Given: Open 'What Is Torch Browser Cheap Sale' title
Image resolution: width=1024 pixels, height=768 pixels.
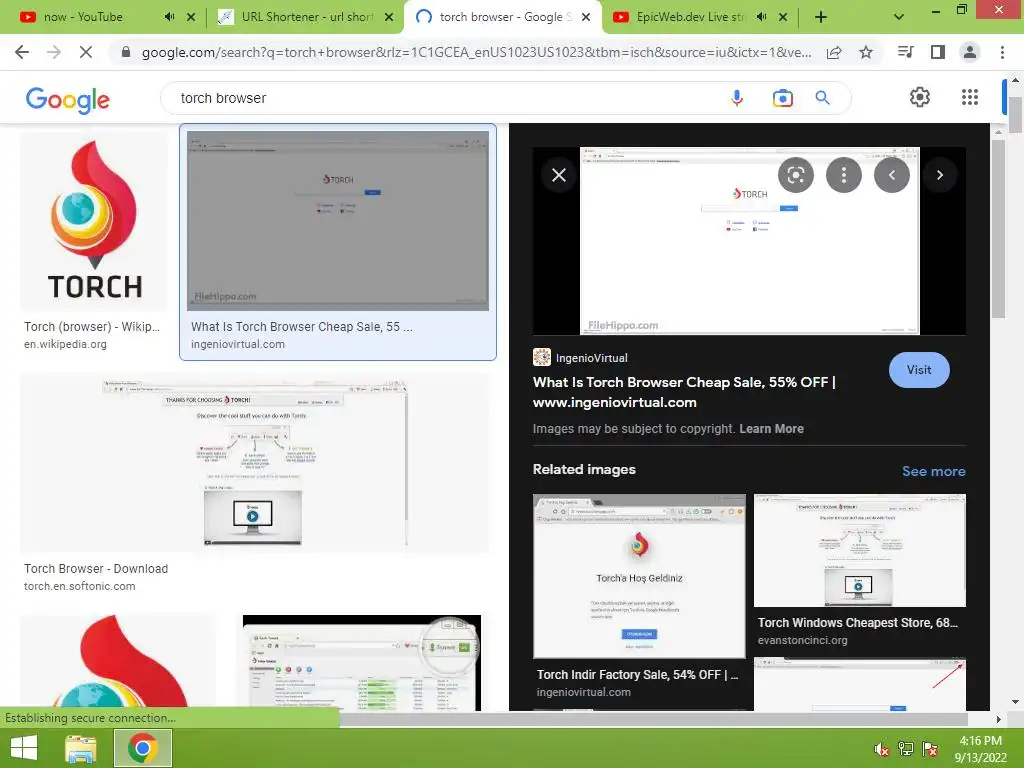Looking at the screenshot, I should (684, 392).
